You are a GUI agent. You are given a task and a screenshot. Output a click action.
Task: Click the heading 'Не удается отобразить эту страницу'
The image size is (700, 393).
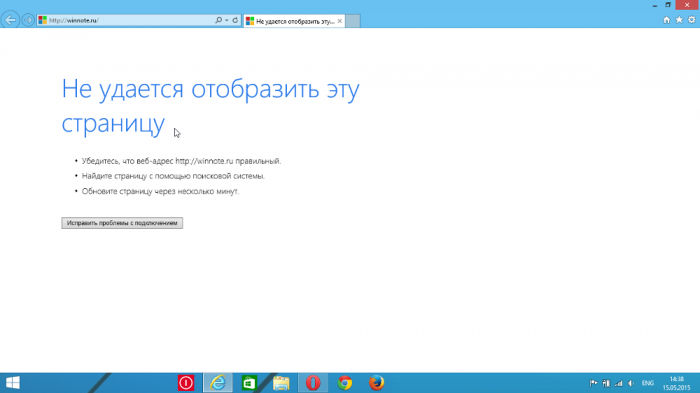point(210,106)
